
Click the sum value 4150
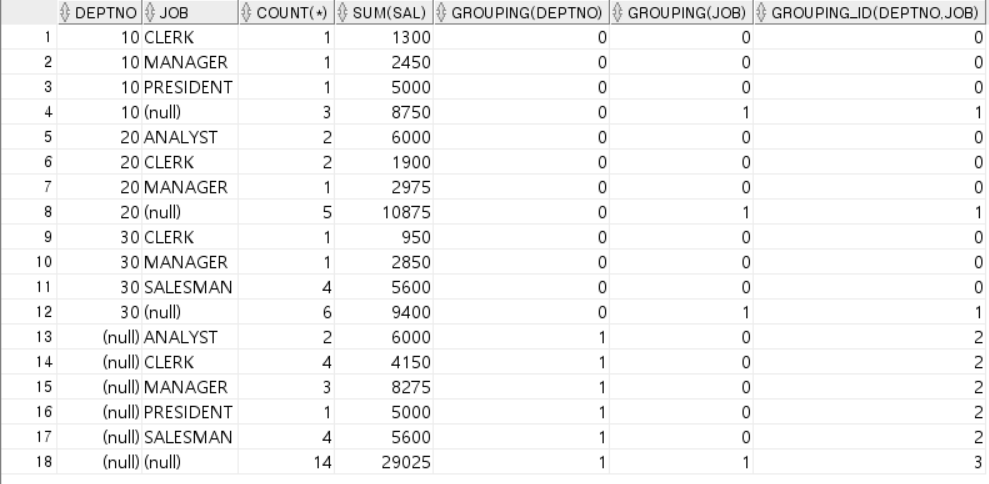coord(411,362)
